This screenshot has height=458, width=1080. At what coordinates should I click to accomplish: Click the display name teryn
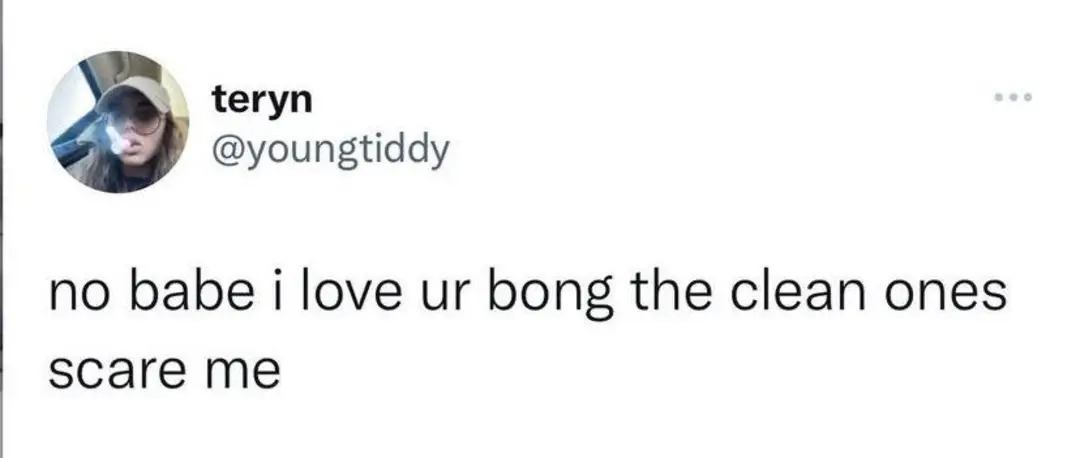tap(262, 98)
